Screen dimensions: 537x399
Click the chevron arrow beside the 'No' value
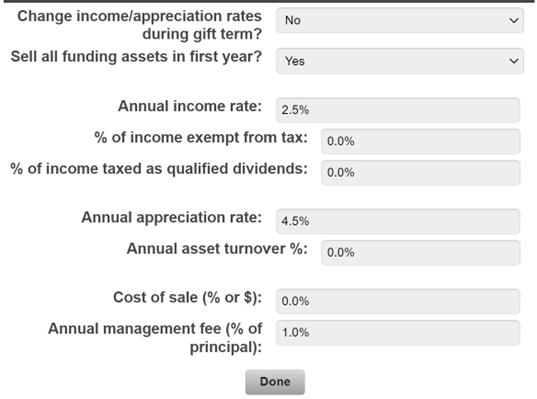513,21
